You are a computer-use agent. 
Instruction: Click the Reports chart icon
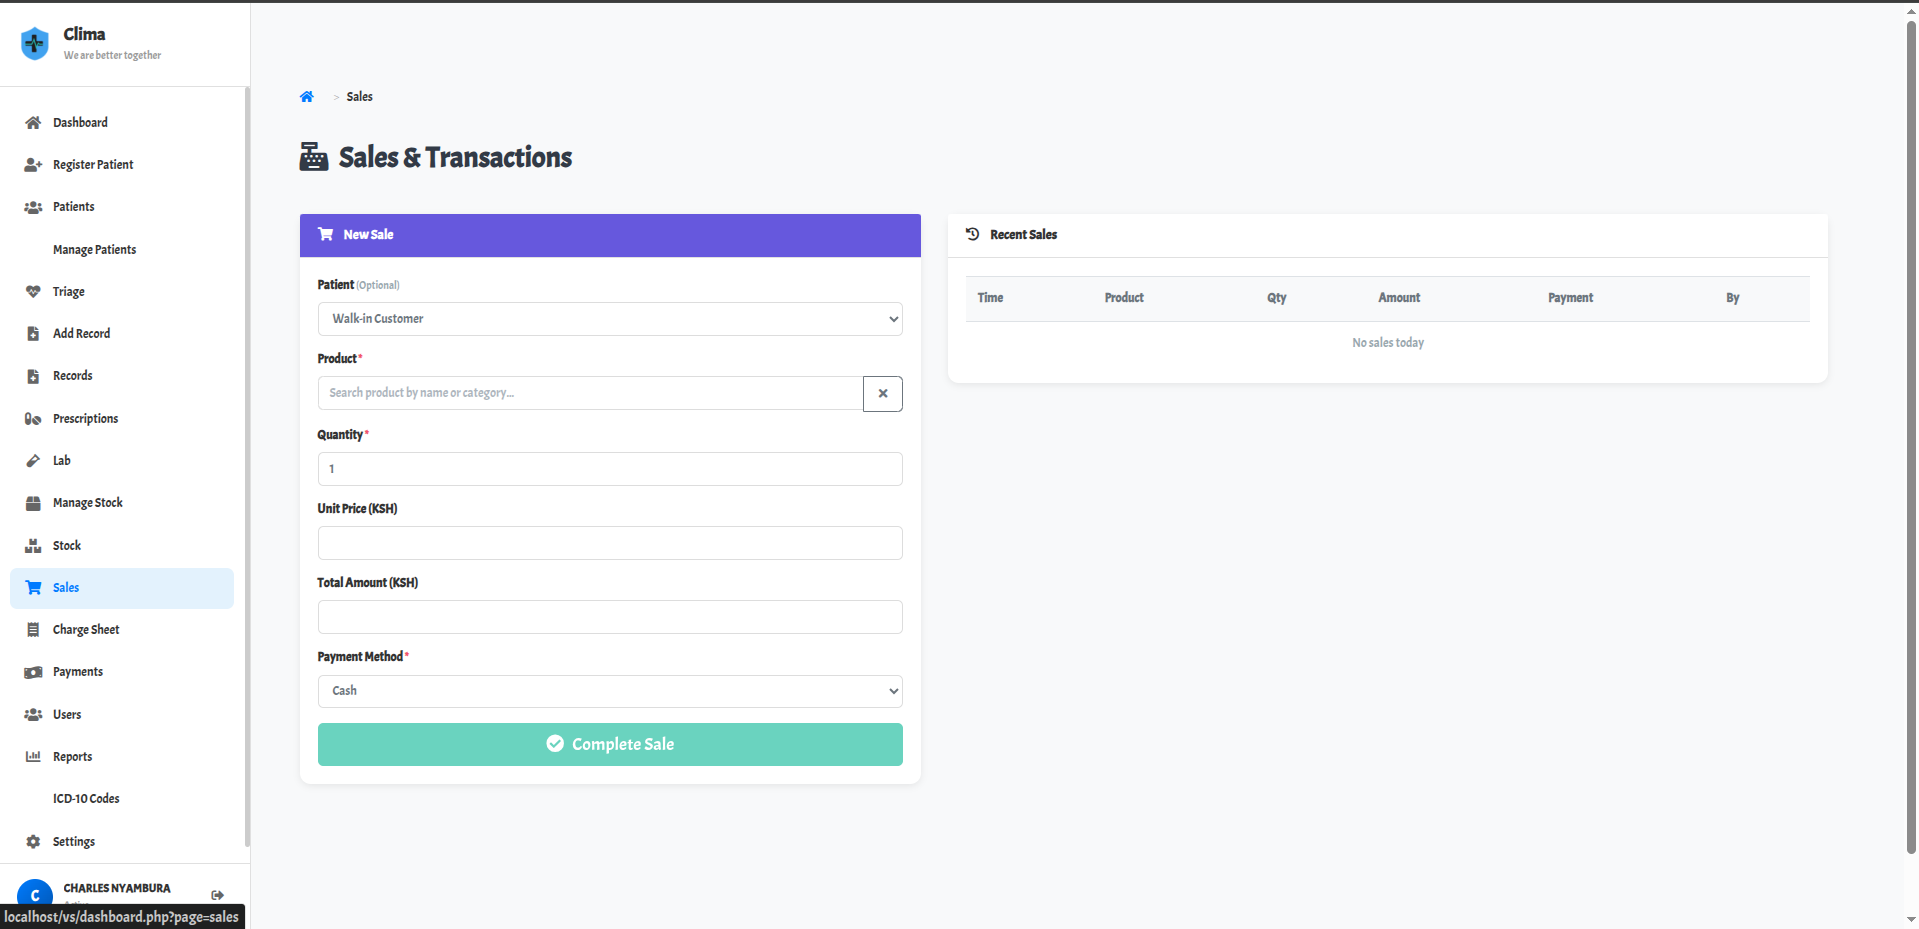[33, 757]
